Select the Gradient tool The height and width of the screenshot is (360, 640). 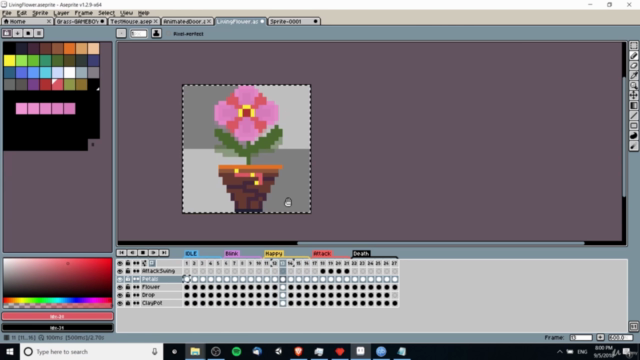(x=633, y=106)
